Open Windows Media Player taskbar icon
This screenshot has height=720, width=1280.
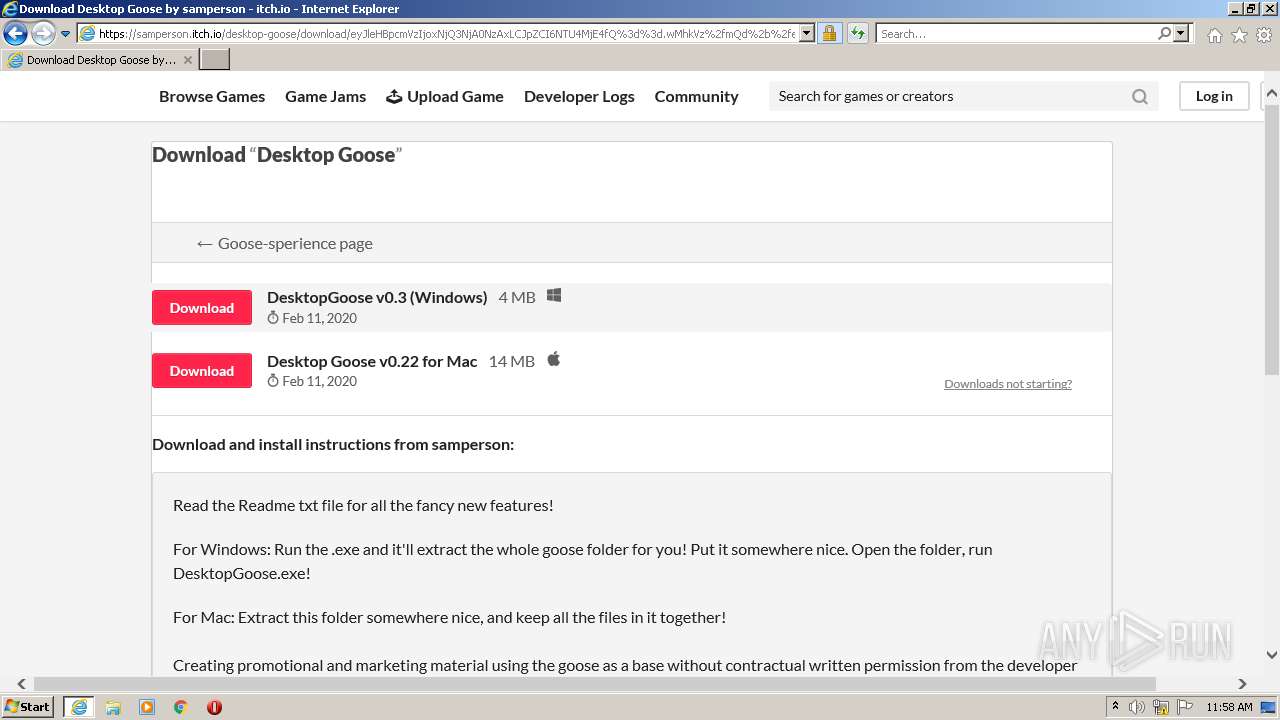coord(147,707)
